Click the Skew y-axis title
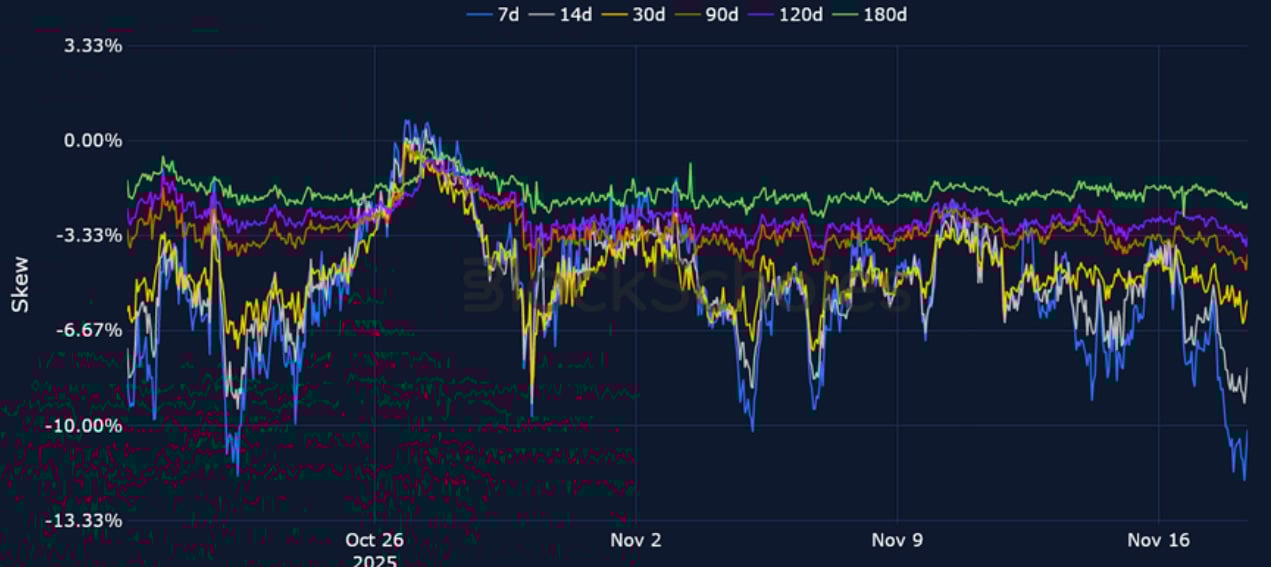 tap(20, 283)
